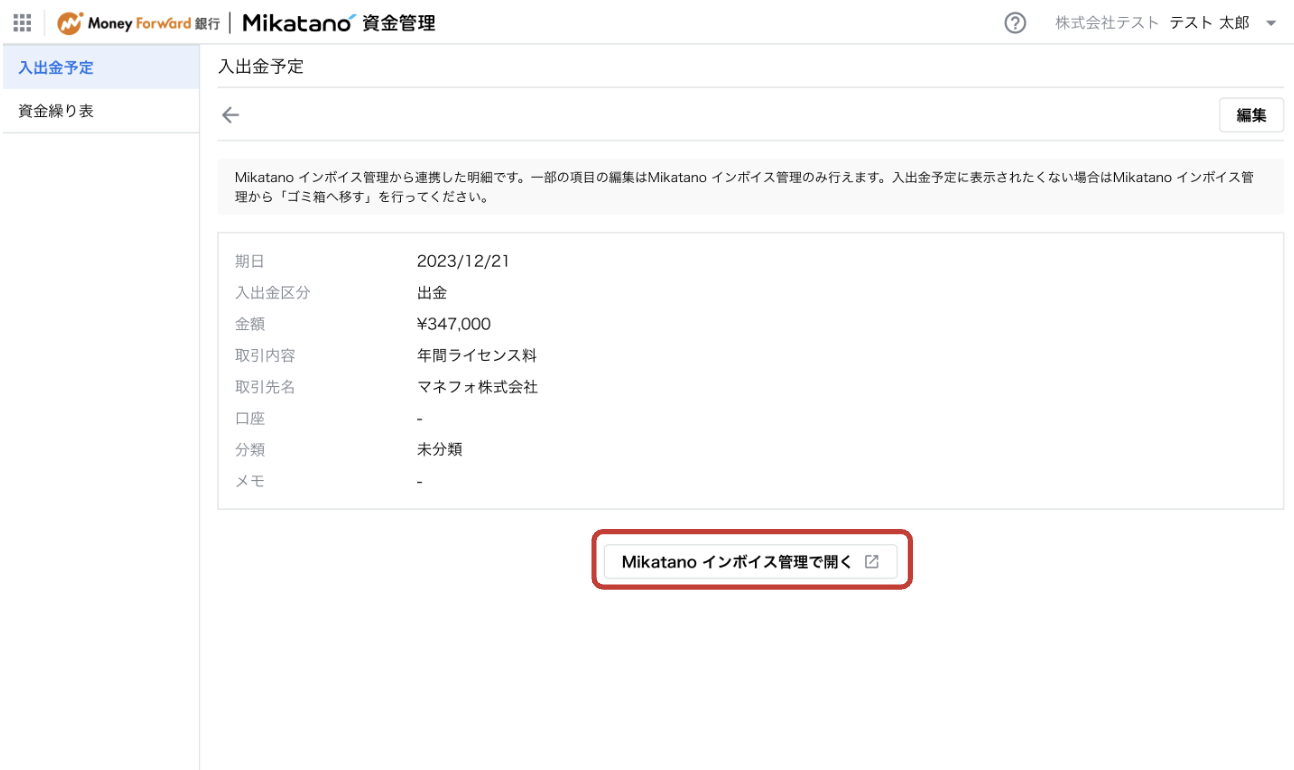Click the 株式会社テスト company name
The image size is (1294, 770).
1107,23
